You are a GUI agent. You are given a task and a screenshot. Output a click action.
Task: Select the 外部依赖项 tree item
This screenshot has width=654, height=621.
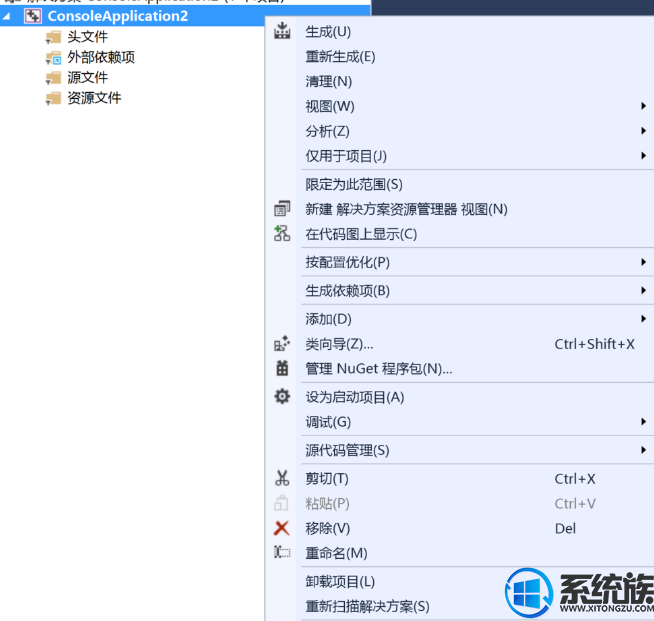tap(101, 57)
